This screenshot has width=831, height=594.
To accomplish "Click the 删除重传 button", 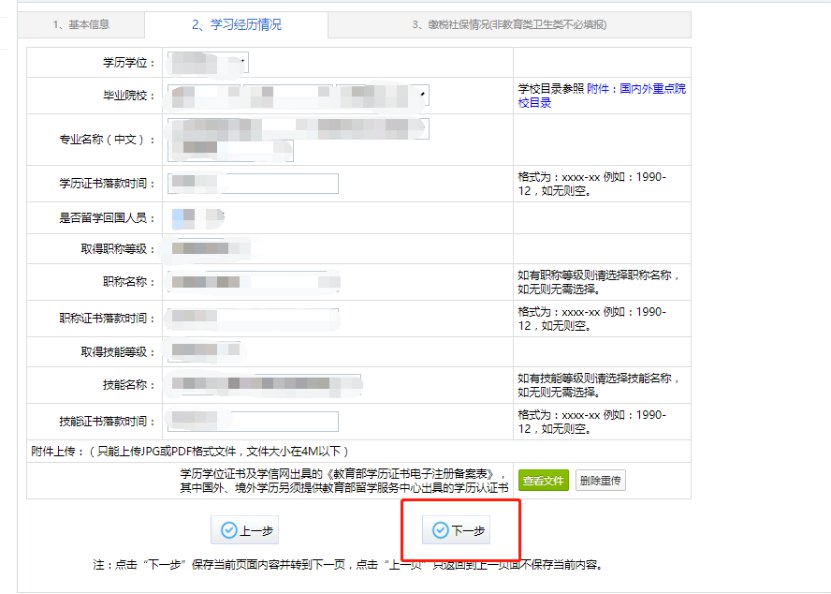I will click(600, 481).
